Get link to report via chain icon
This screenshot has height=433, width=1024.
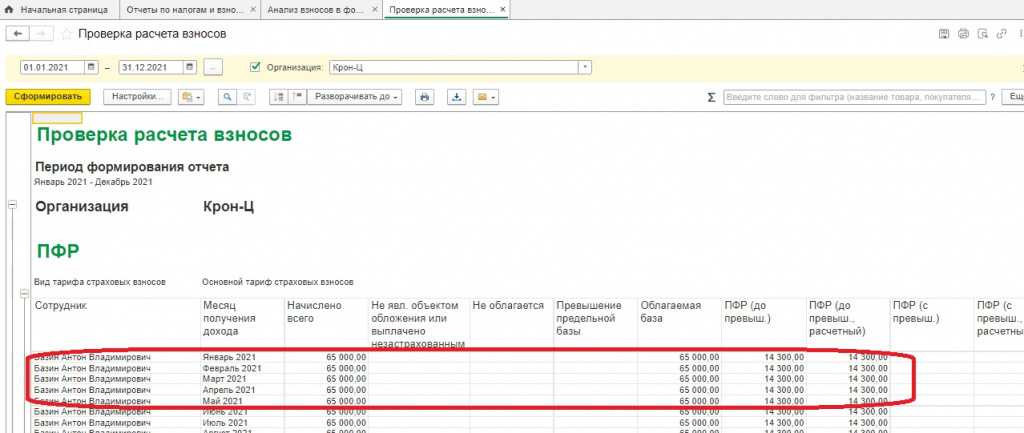[x=1001, y=34]
